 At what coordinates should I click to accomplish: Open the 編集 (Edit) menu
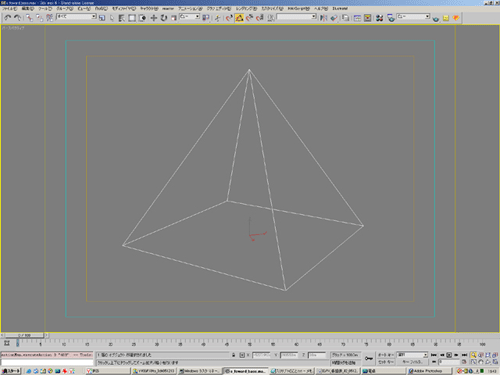click(x=28, y=8)
